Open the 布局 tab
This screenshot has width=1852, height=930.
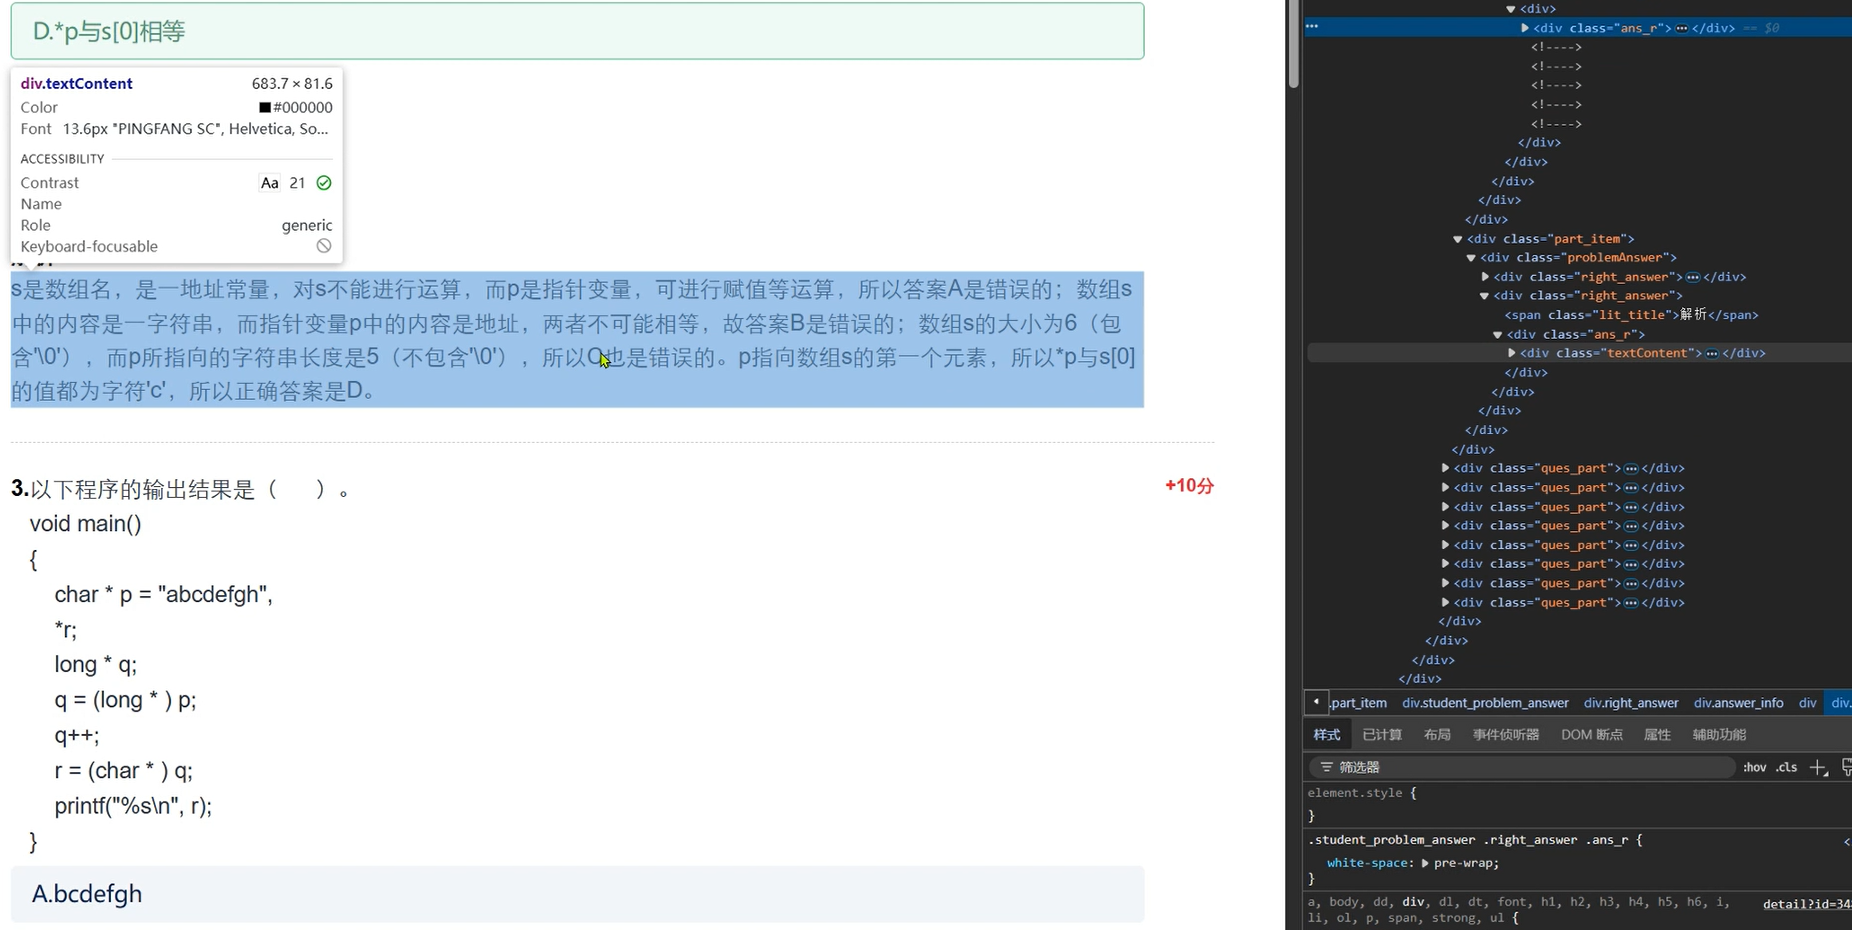pyautogui.click(x=1437, y=734)
